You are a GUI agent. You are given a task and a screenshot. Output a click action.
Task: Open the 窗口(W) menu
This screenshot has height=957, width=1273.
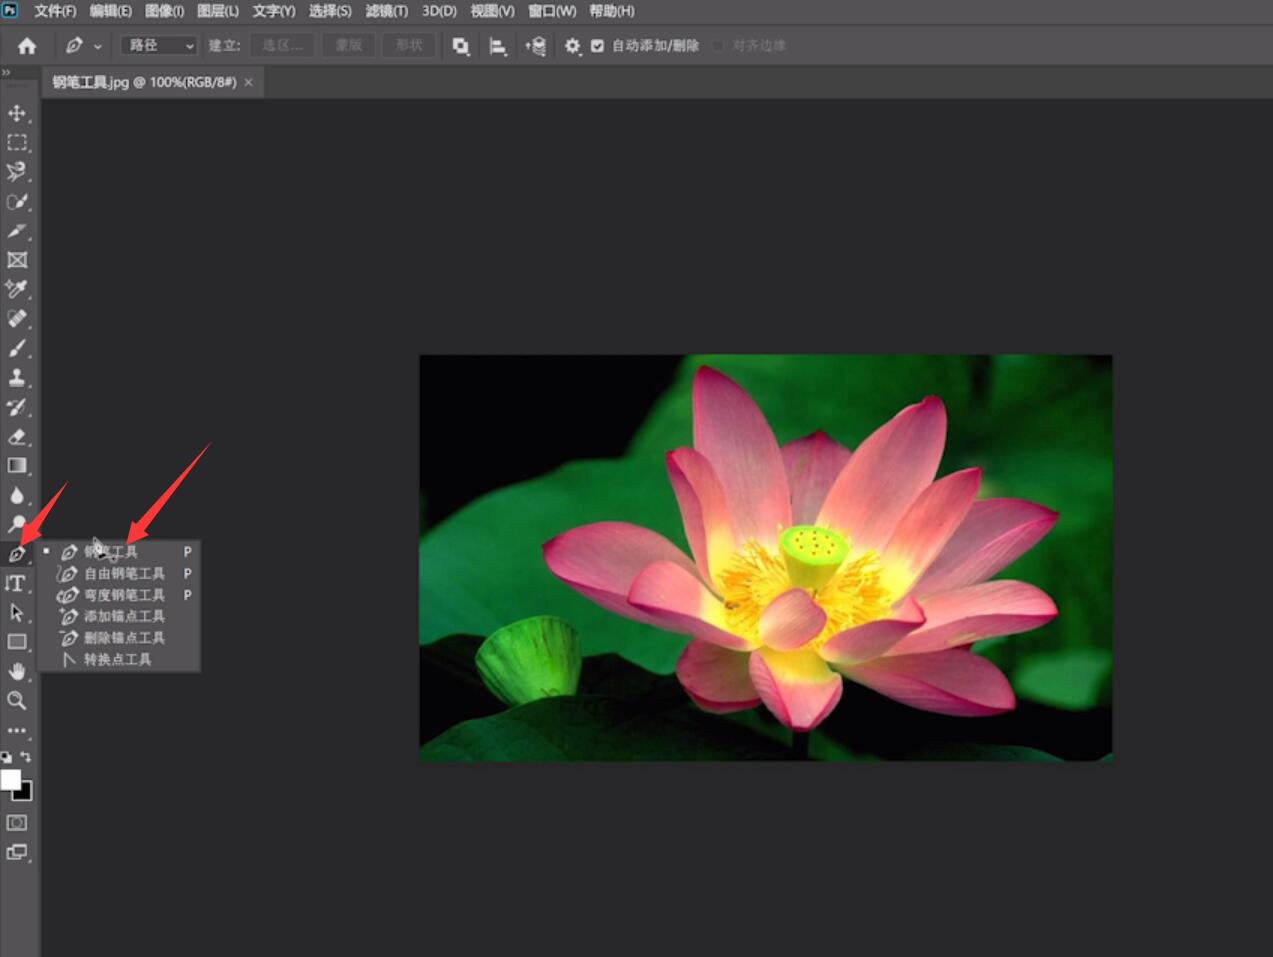tap(552, 11)
